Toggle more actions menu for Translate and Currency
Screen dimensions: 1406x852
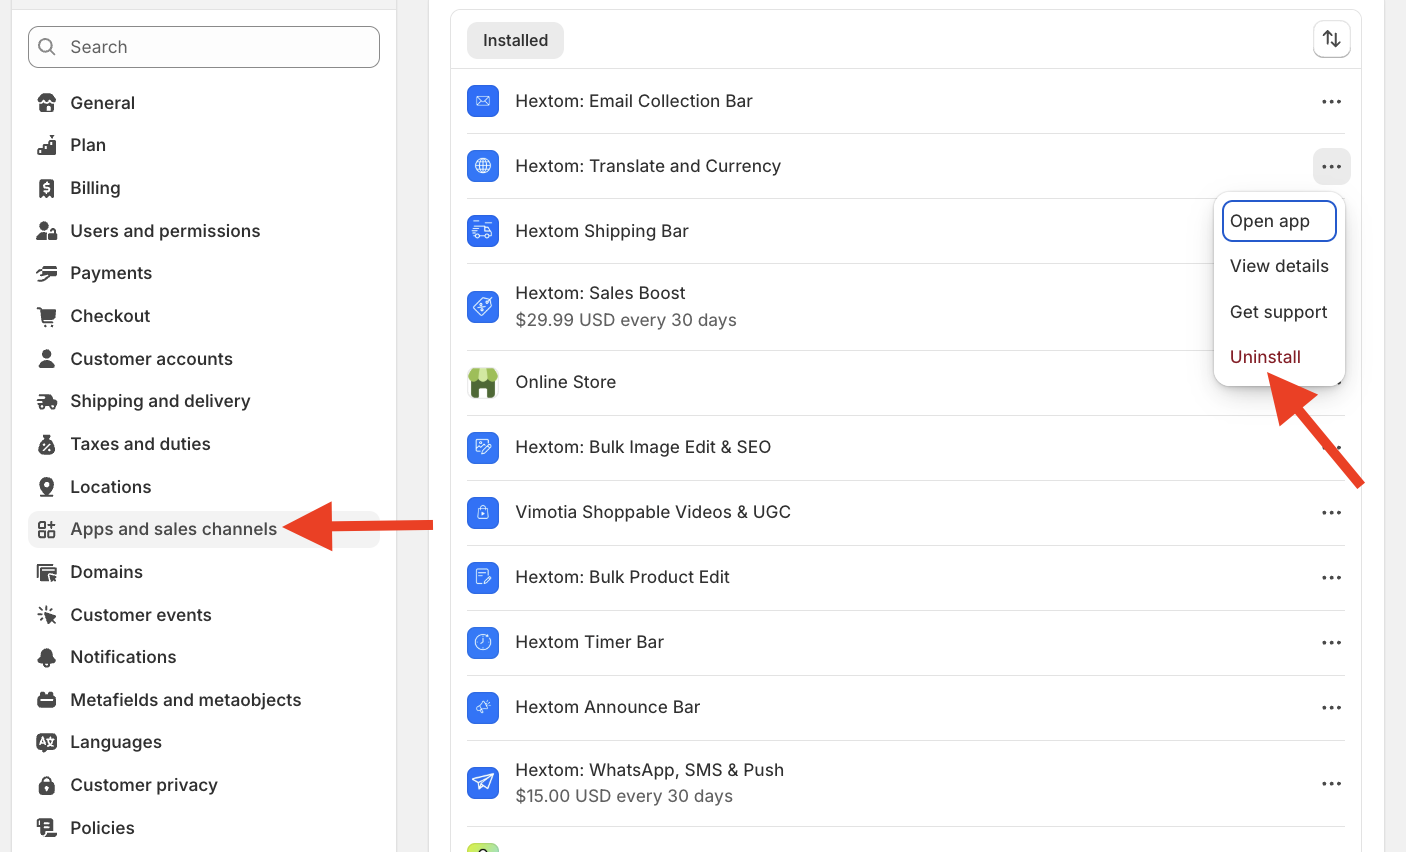click(x=1331, y=166)
